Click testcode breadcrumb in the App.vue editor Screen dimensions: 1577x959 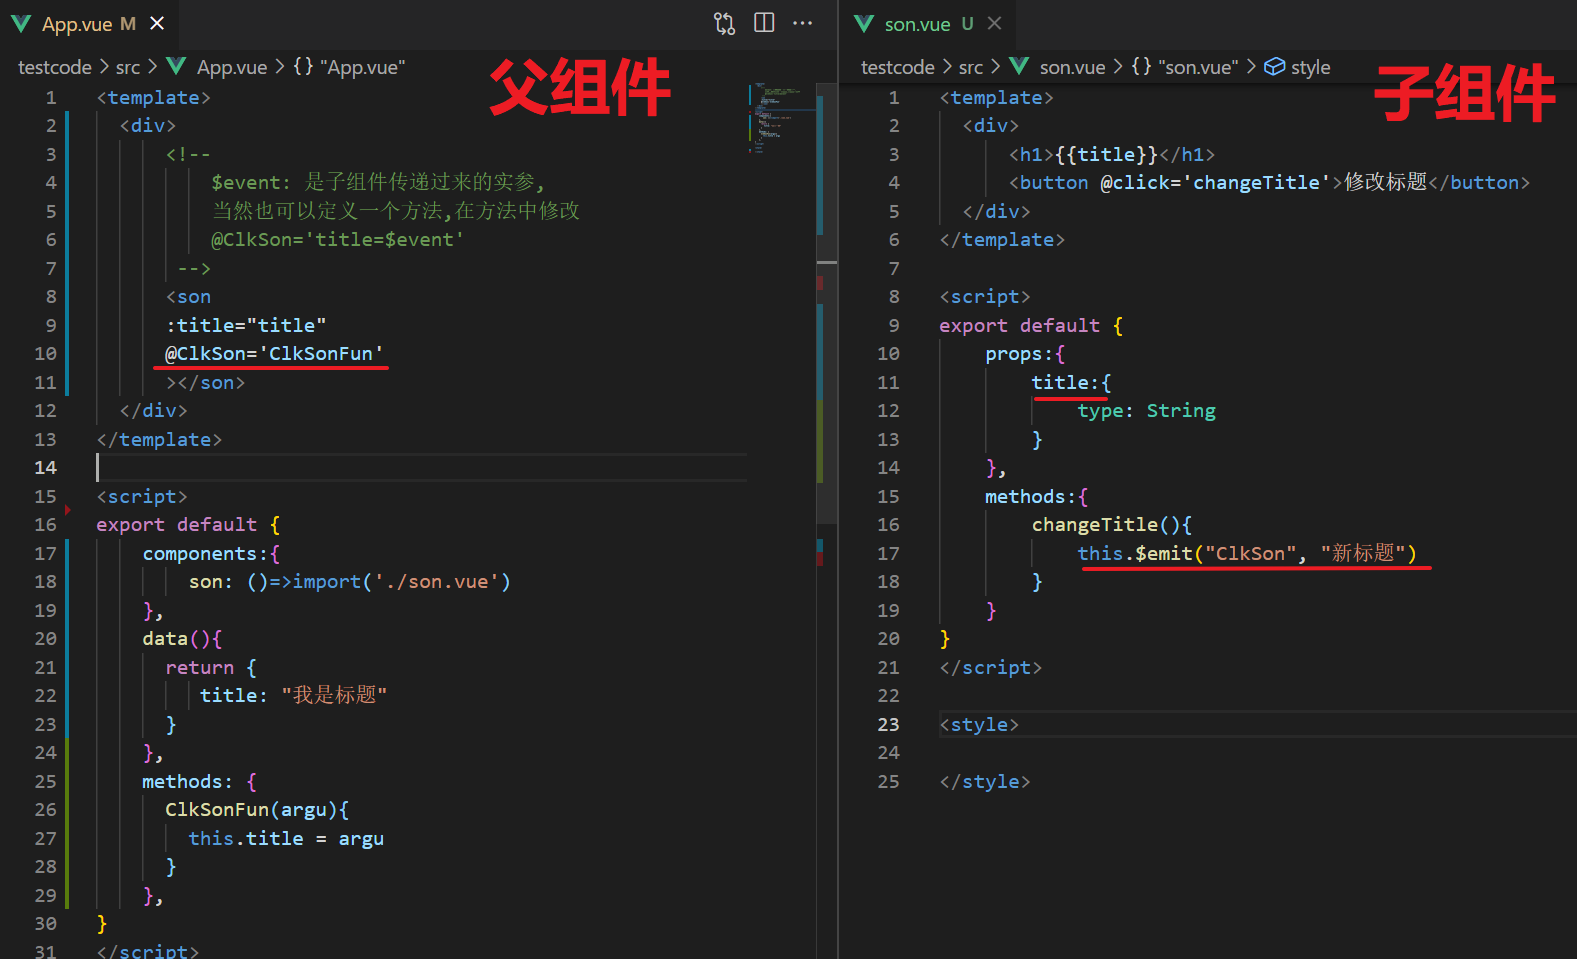(55, 67)
